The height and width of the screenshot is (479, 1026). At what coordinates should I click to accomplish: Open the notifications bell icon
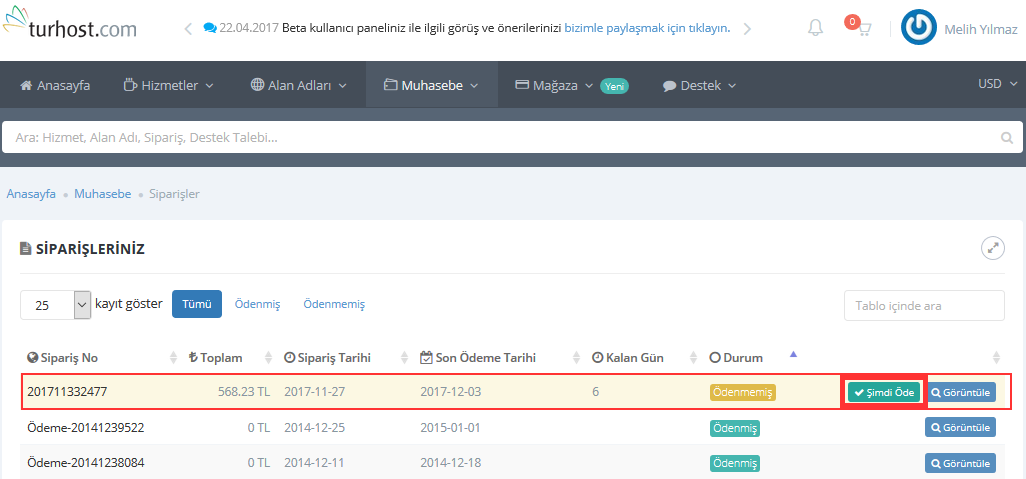[x=816, y=28]
